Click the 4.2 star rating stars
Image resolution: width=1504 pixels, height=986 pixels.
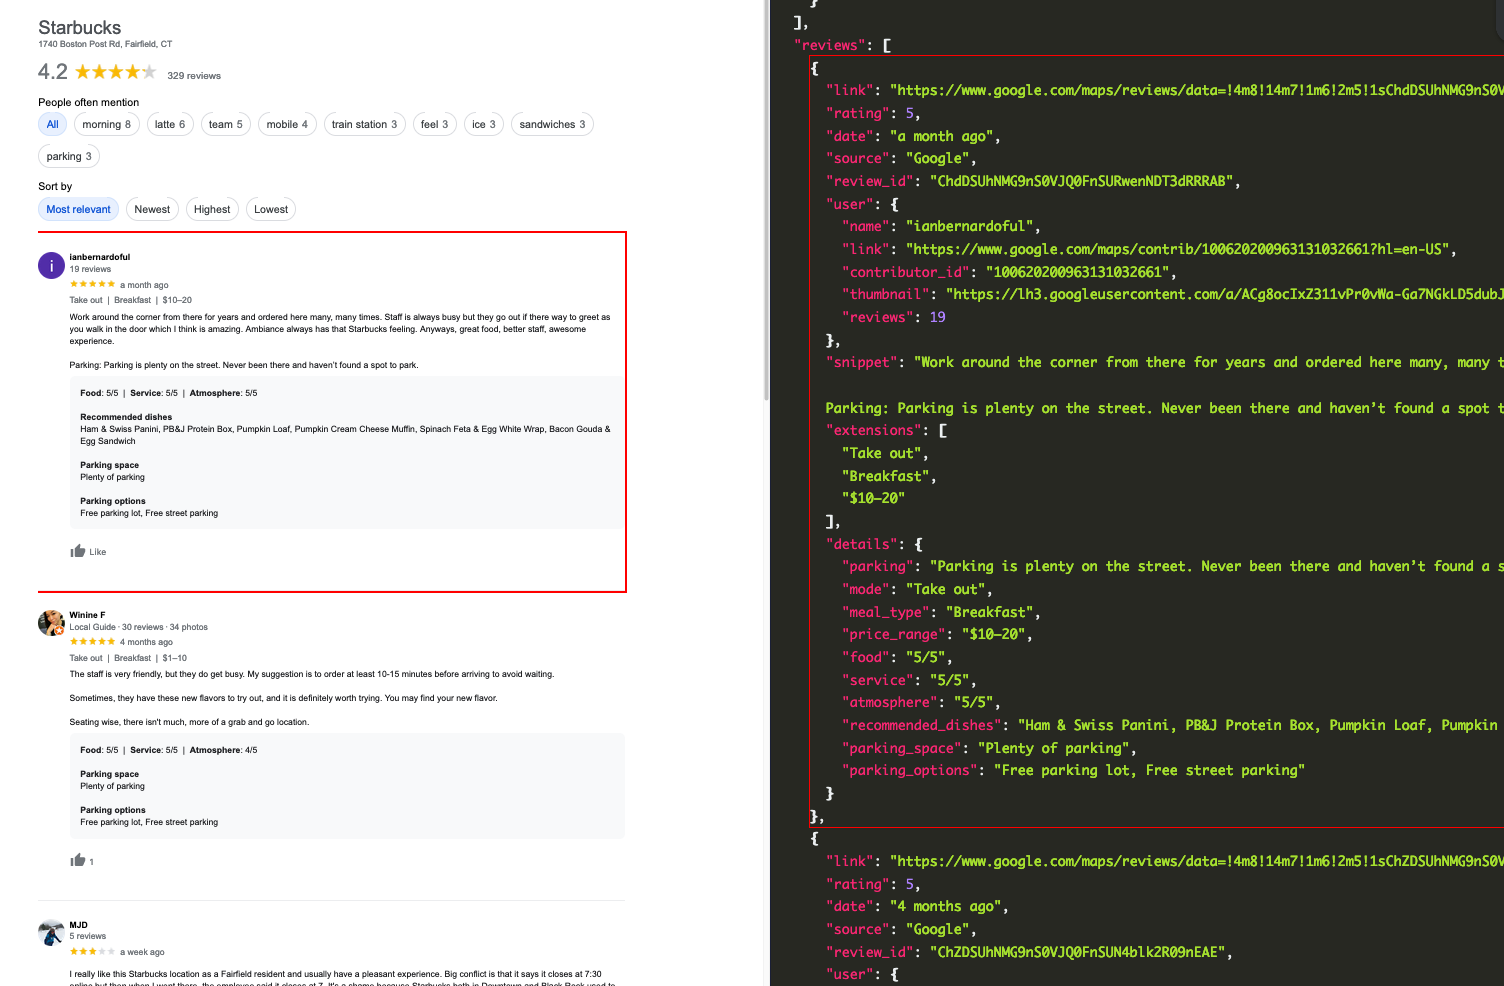tap(116, 72)
